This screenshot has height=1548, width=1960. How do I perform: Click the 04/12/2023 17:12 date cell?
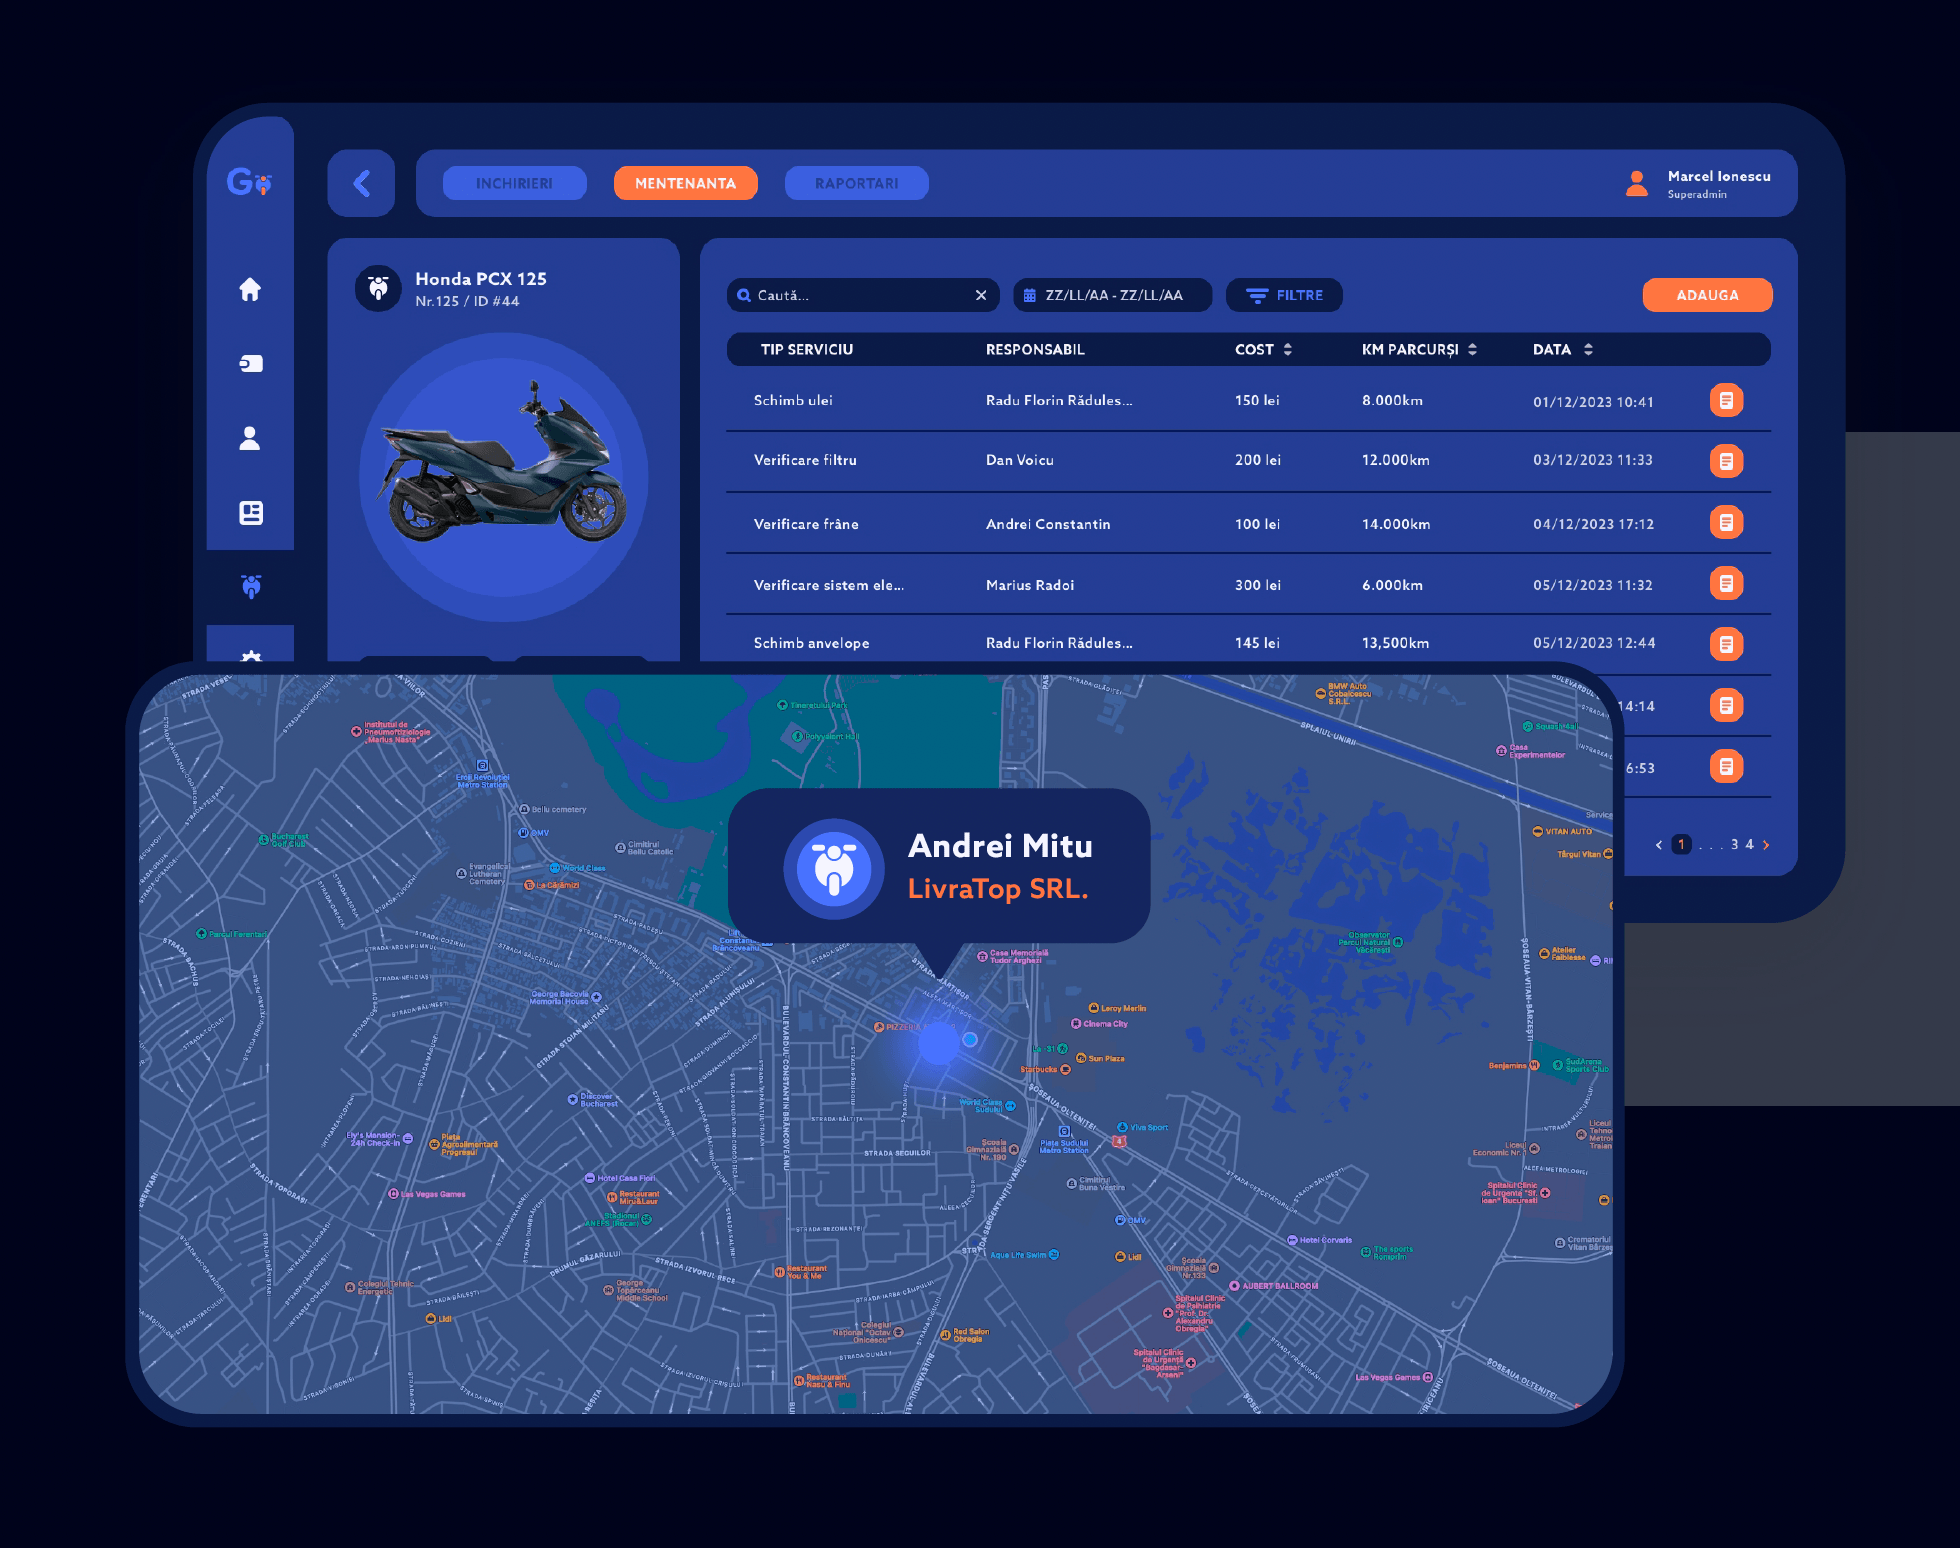tap(1593, 524)
